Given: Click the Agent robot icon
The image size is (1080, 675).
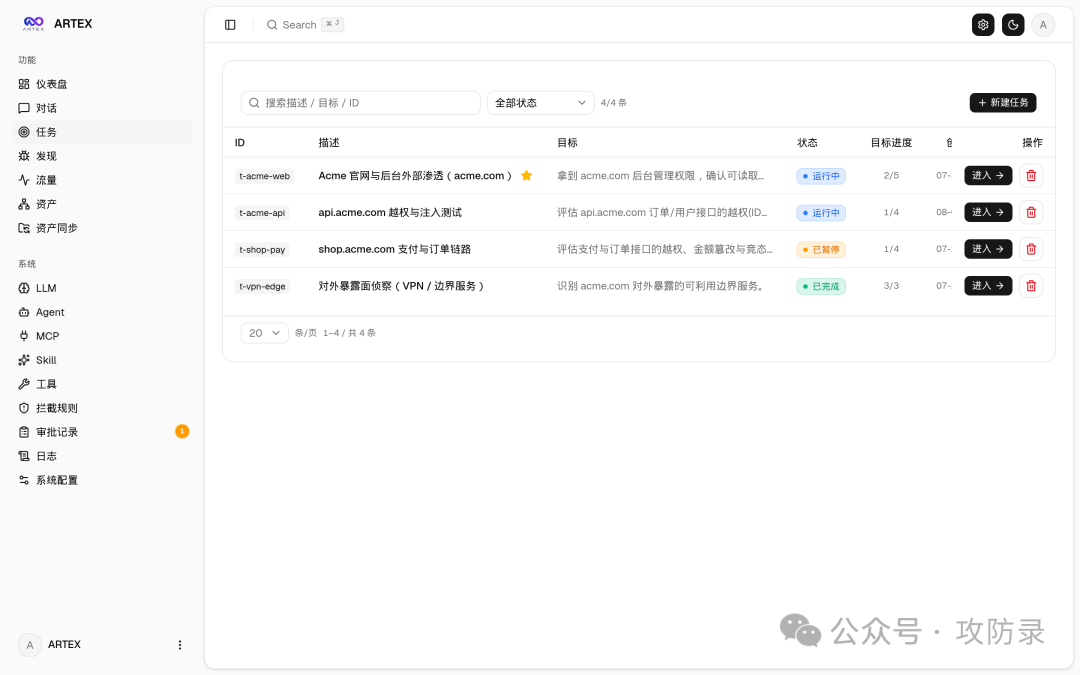Looking at the screenshot, I should point(24,312).
